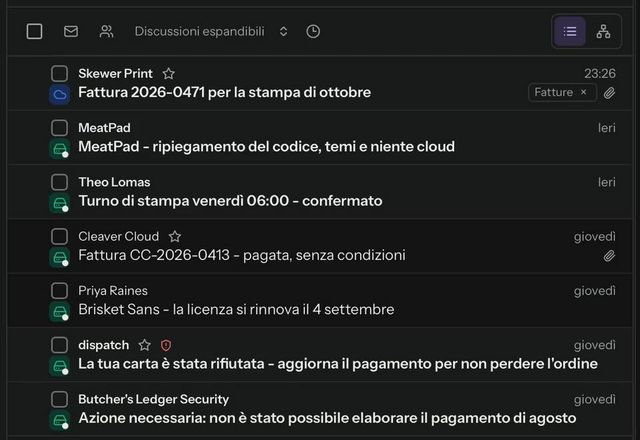Click the 23:26 timestamp
Screen dimensions: 640x440
pos(600,73)
